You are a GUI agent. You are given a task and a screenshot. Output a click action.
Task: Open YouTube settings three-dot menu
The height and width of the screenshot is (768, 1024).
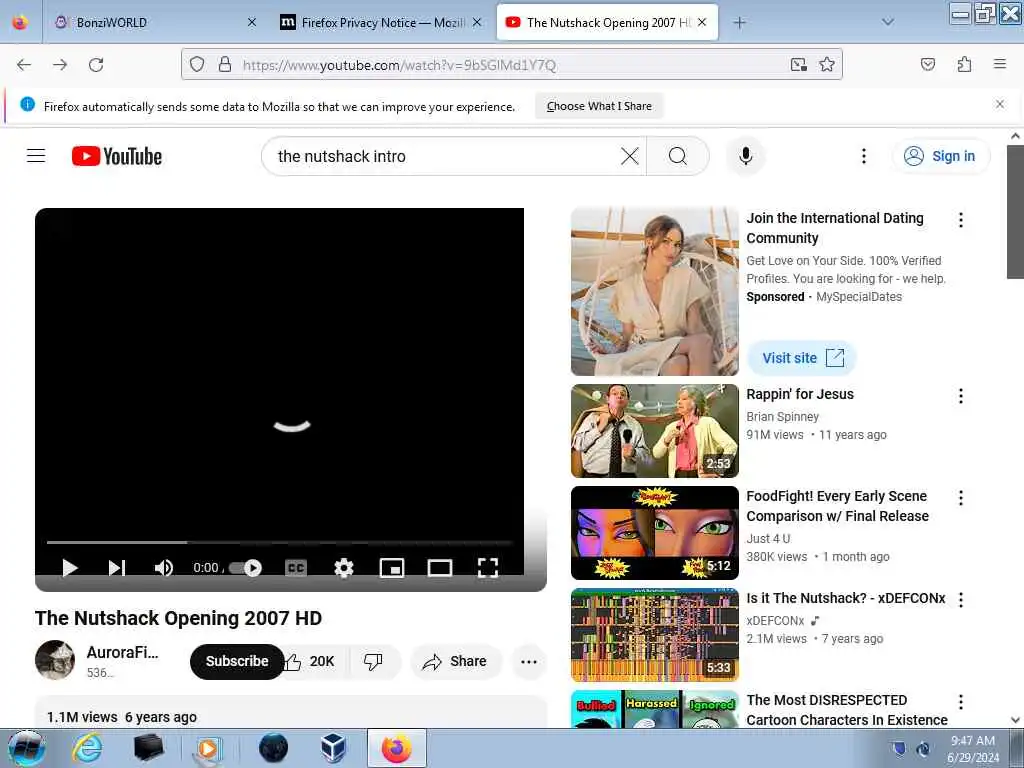click(863, 156)
